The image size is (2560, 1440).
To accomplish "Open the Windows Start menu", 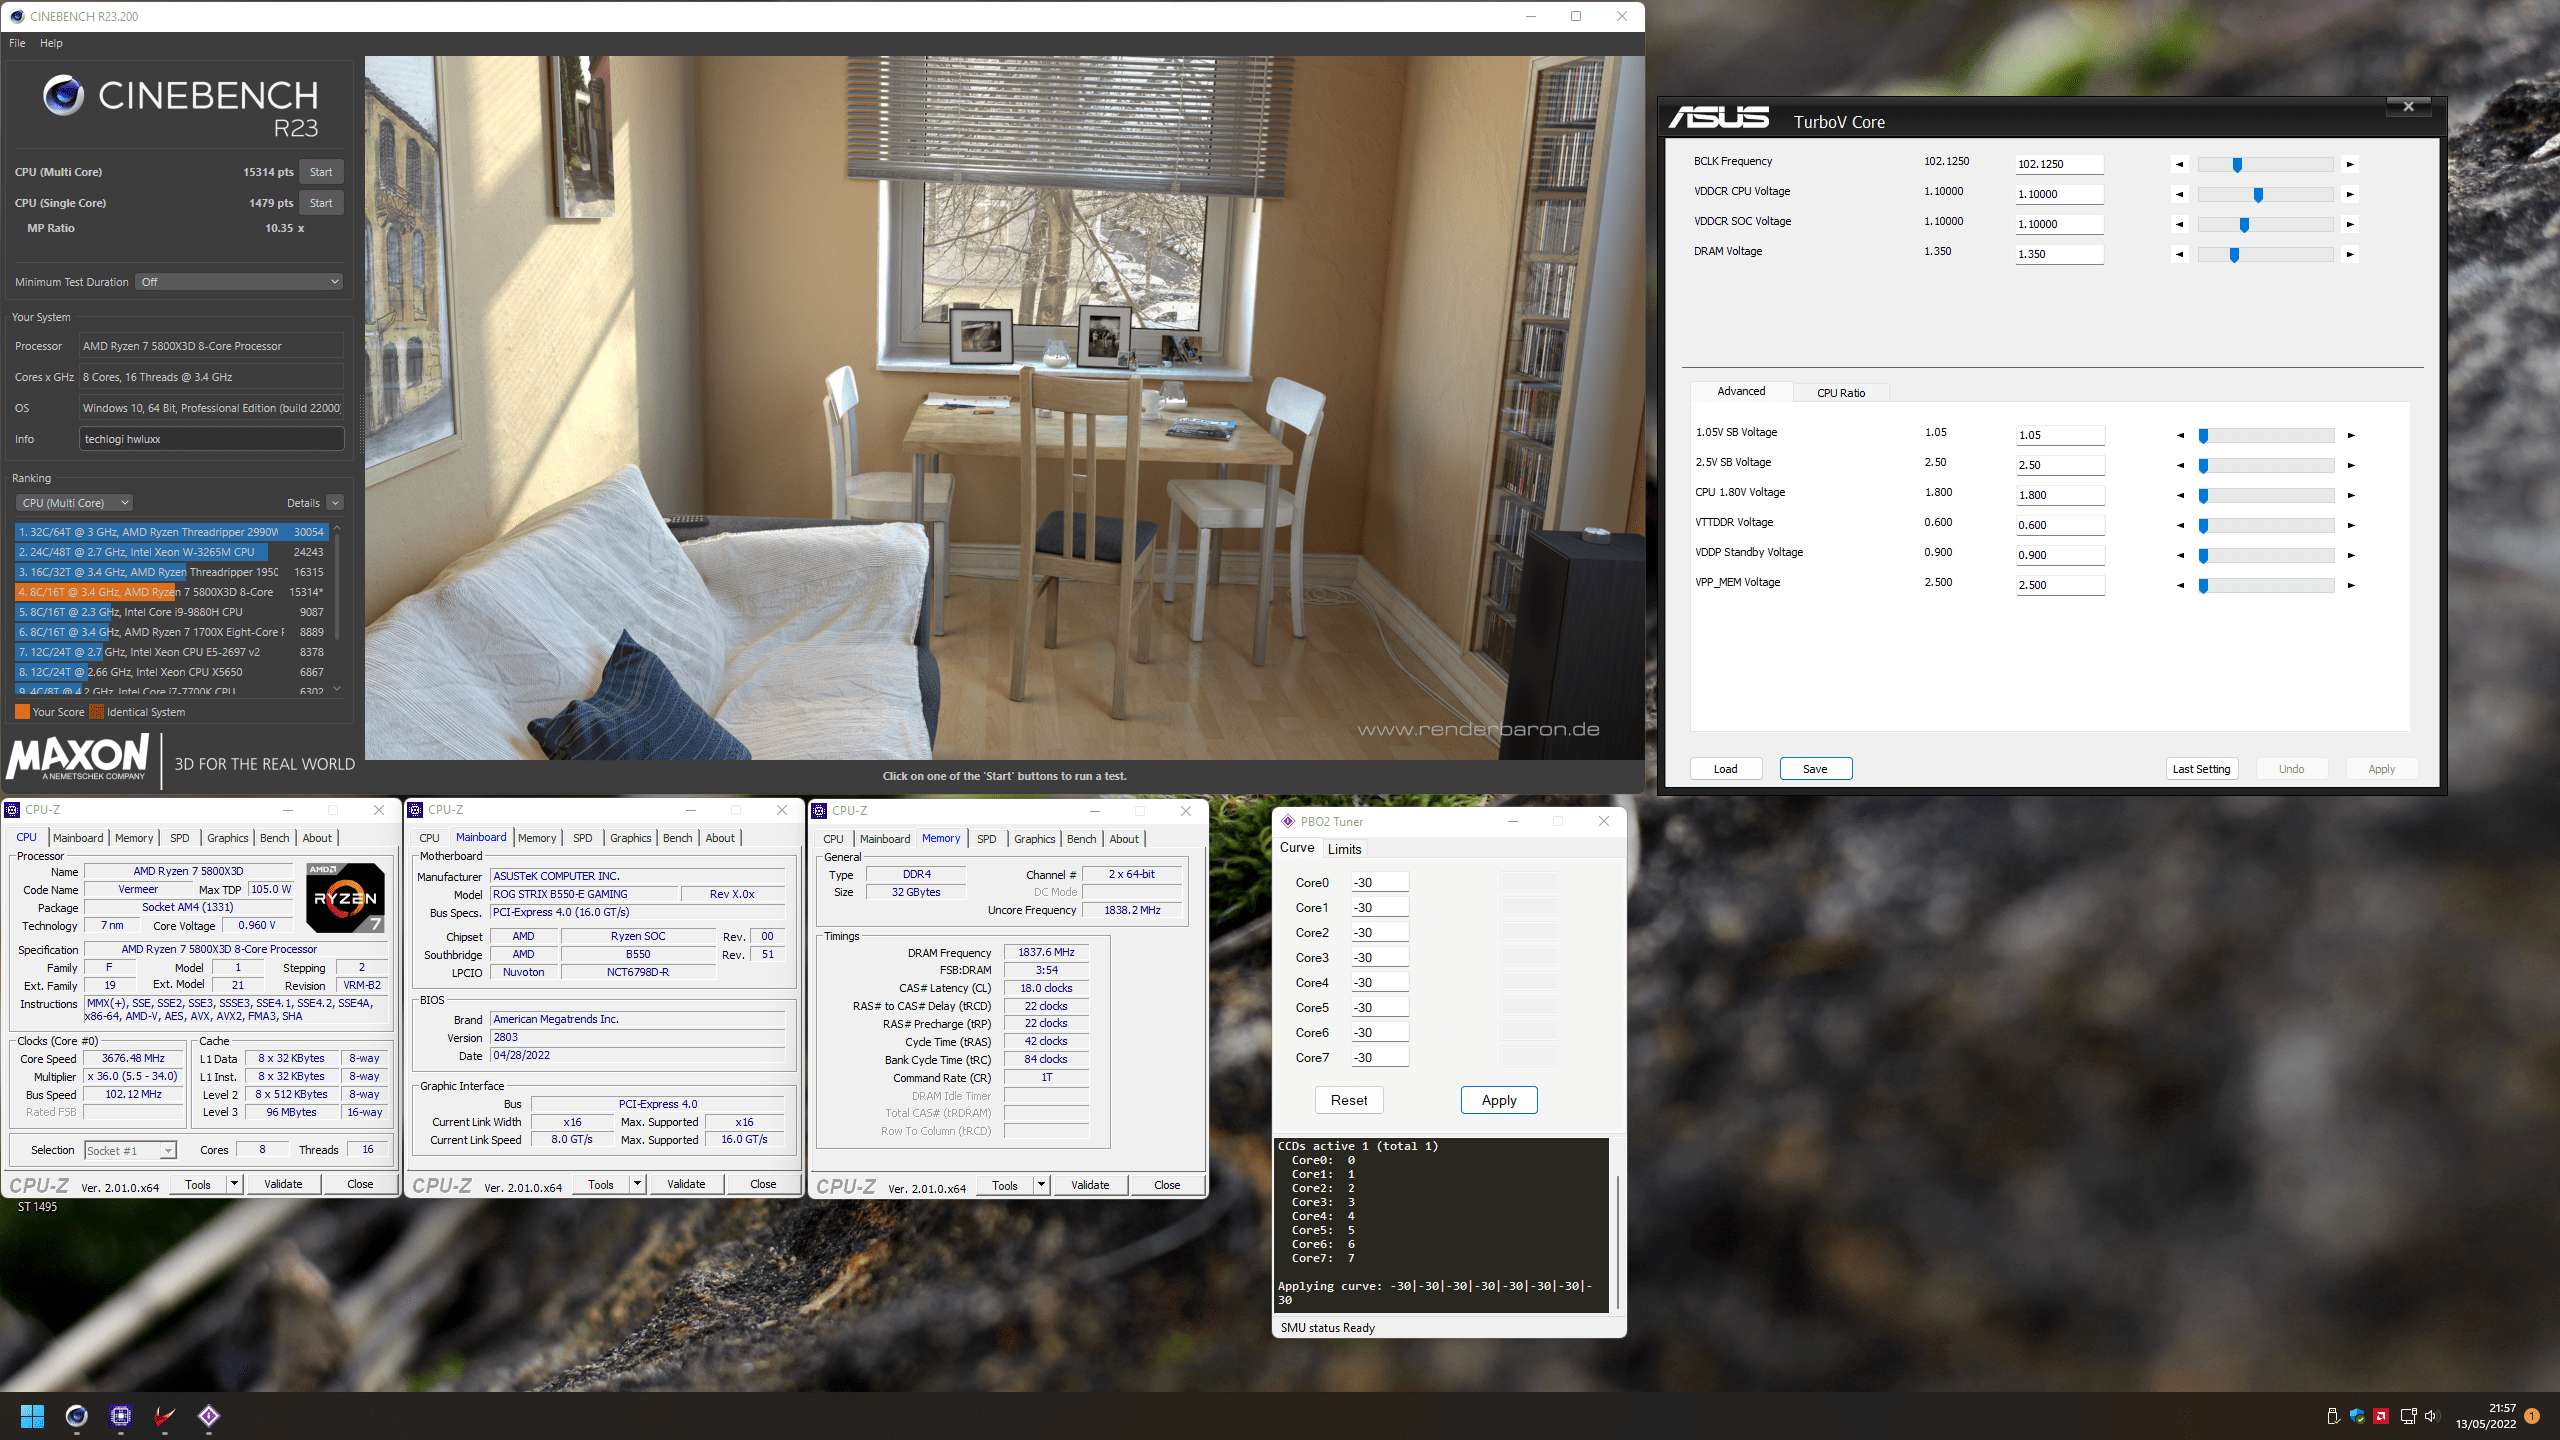I will (32, 1416).
